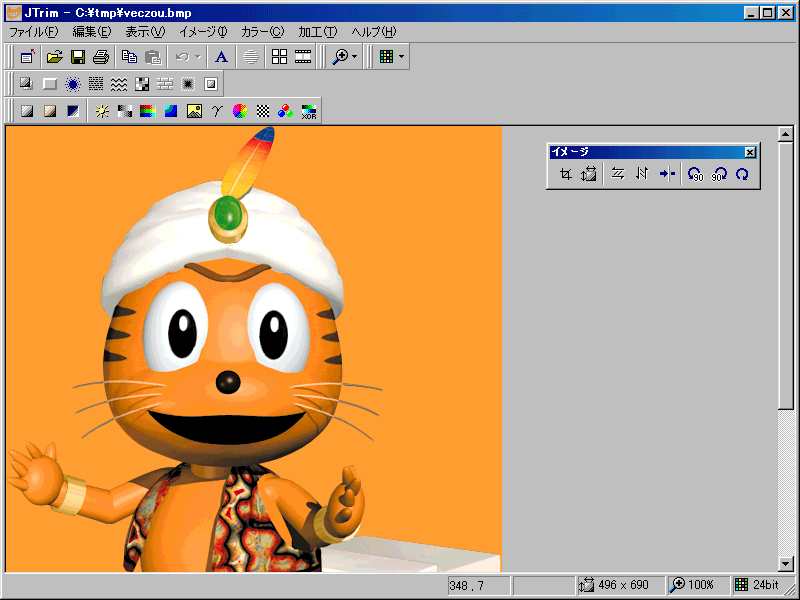The height and width of the screenshot is (600, 800).
Task: Apply the framed gradient square effect icon
Action: [211, 84]
